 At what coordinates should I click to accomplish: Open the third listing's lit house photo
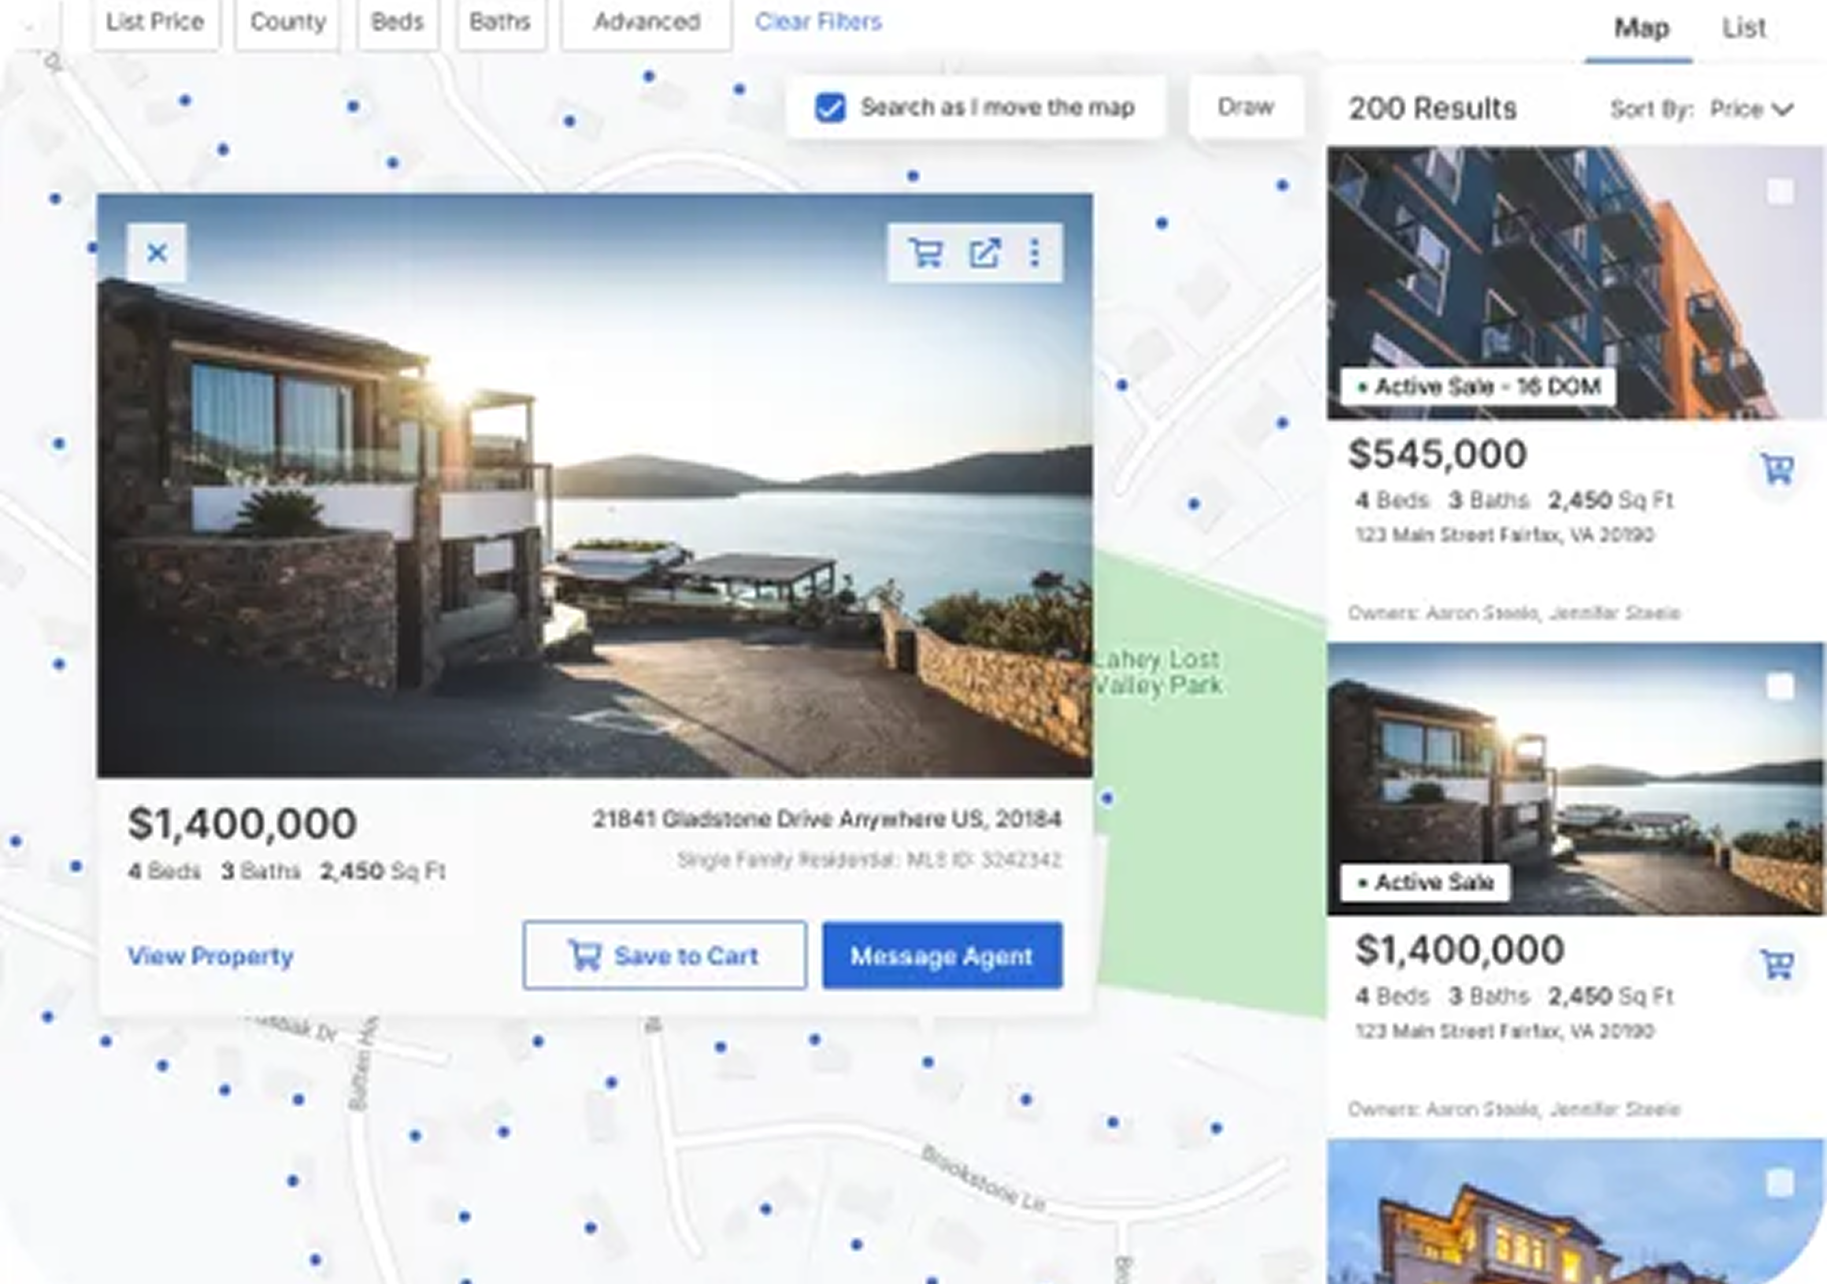point(1575,1211)
